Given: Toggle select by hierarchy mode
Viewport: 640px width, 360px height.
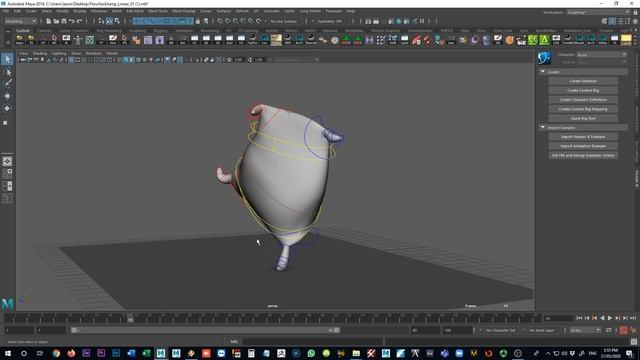Looking at the screenshot, I should (x=102, y=21).
